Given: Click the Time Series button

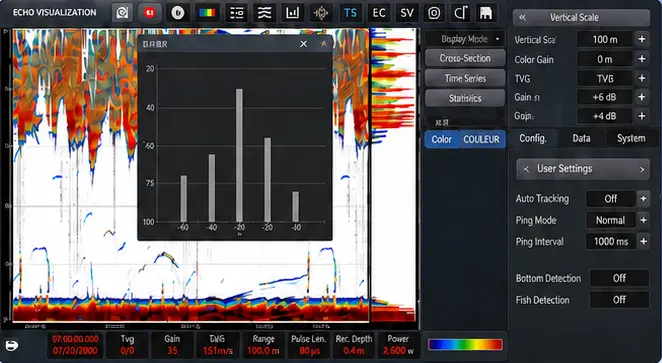Looking at the screenshot, I should 465,78.
